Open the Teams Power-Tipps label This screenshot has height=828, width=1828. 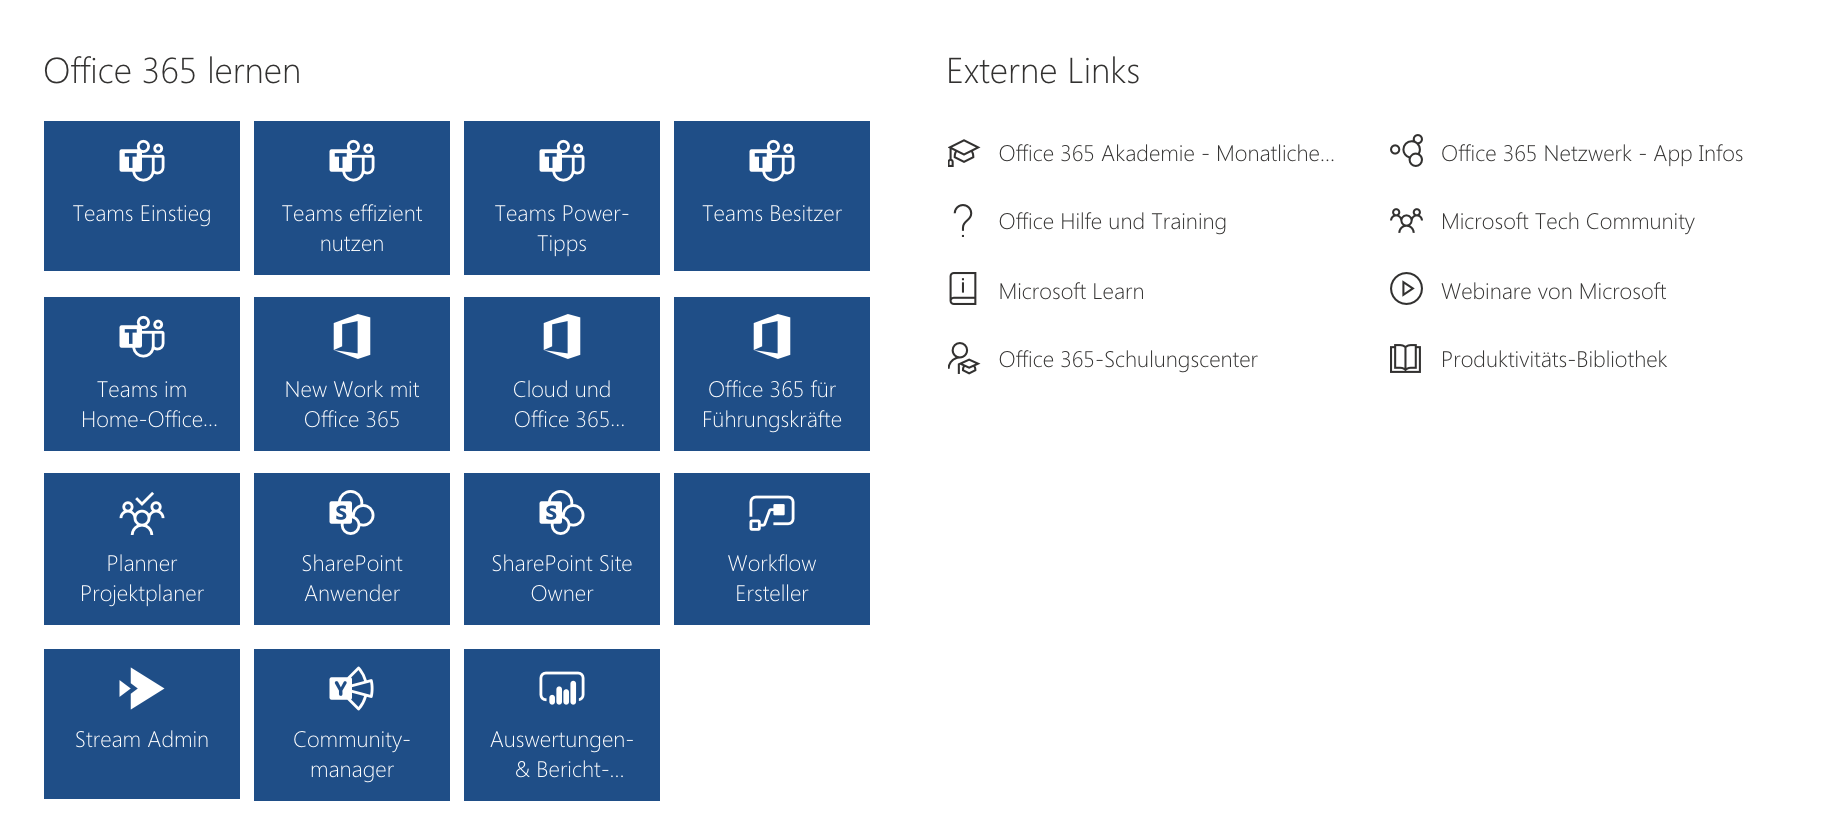(x=562, y=229)
